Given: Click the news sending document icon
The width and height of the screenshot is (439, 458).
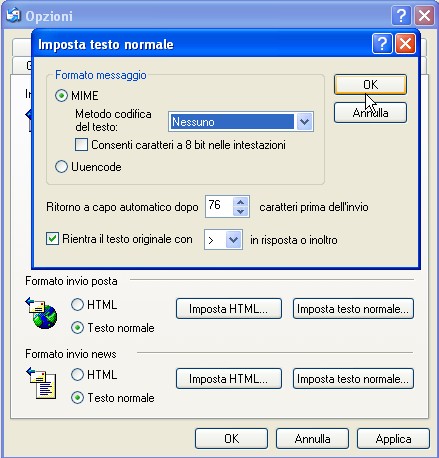Looking at the screenshot, I should pyautogui.click(x=42, y=383).
